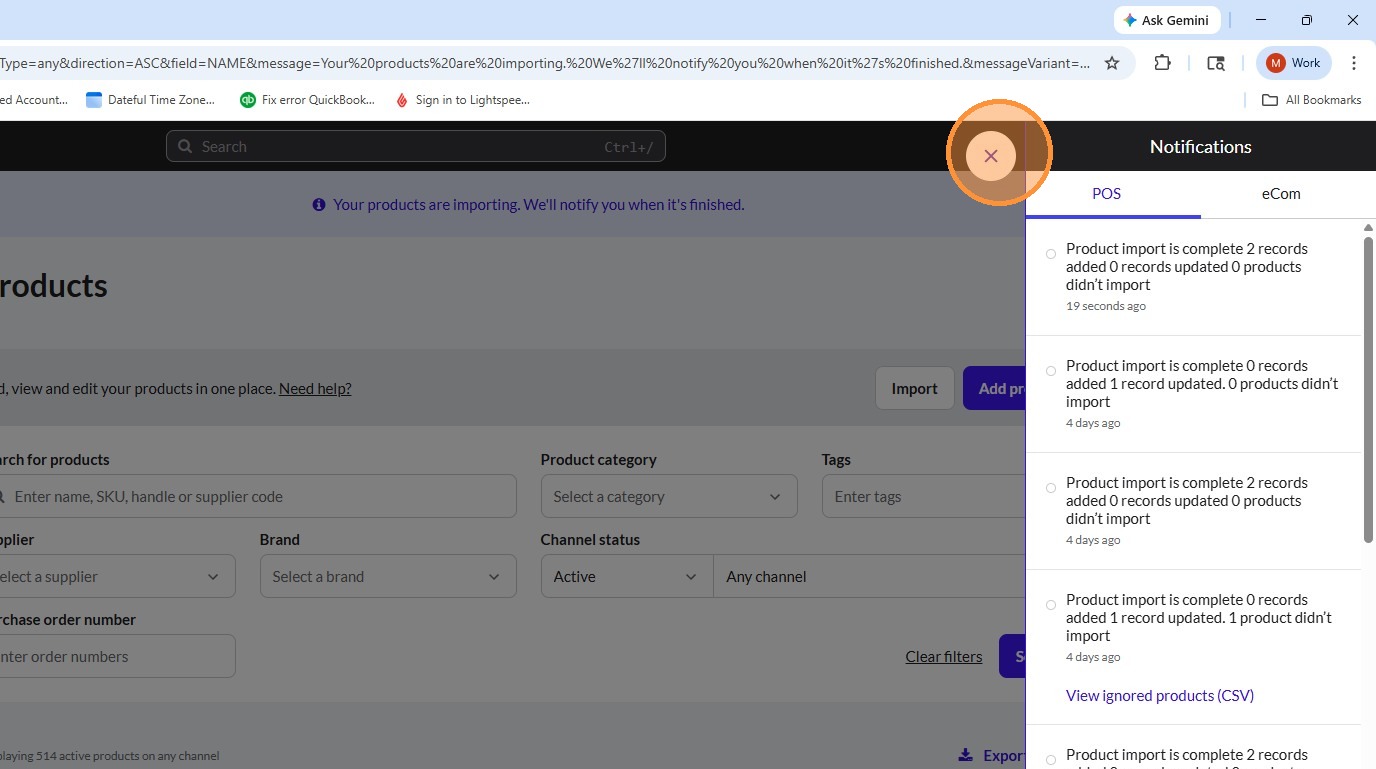Mark the 19 seconds ago notification as read

tap(1051, 254)
